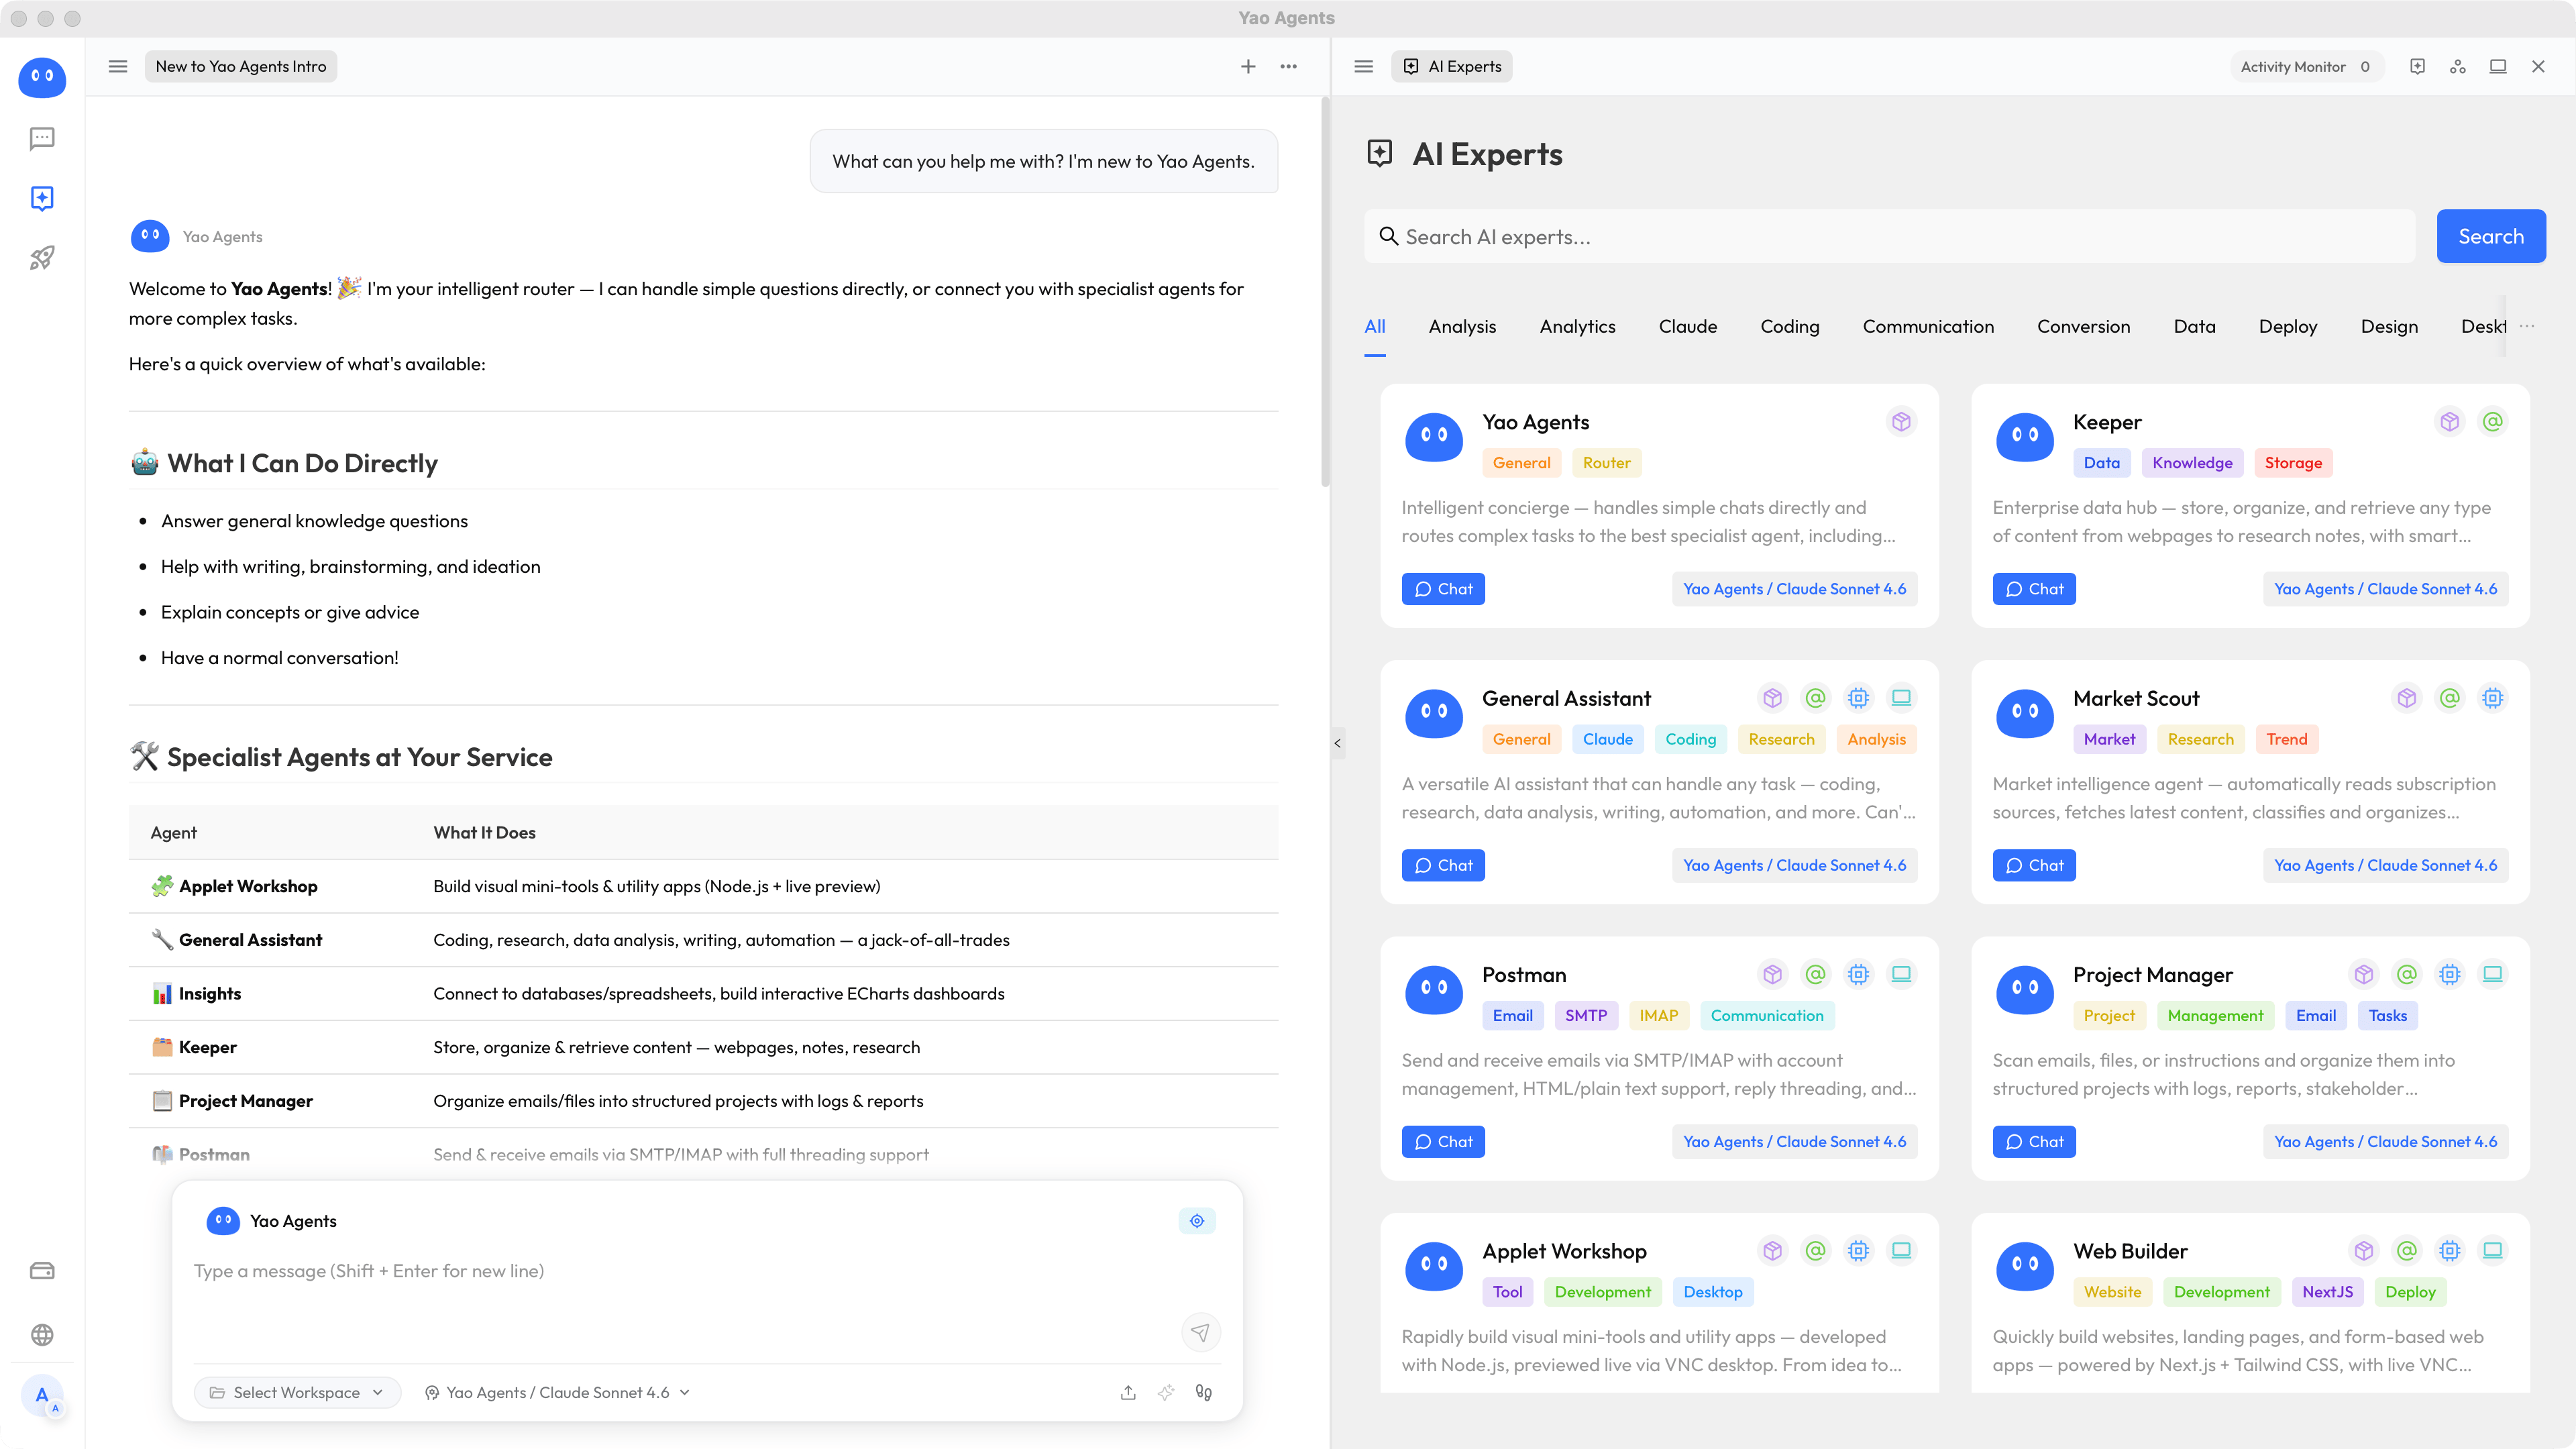Toggle the chat panel hamburger menu
Viewport: 2576px width, 1449px height.
[118, 66]
